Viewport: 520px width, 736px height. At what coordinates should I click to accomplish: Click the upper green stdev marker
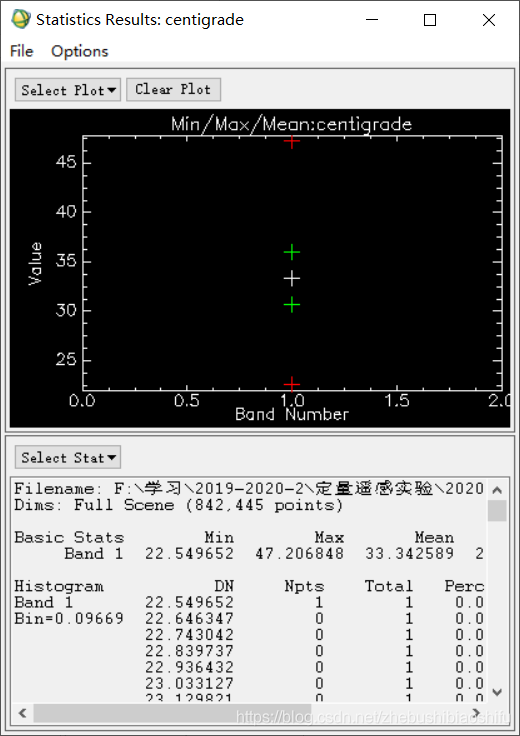coord(292,253)
